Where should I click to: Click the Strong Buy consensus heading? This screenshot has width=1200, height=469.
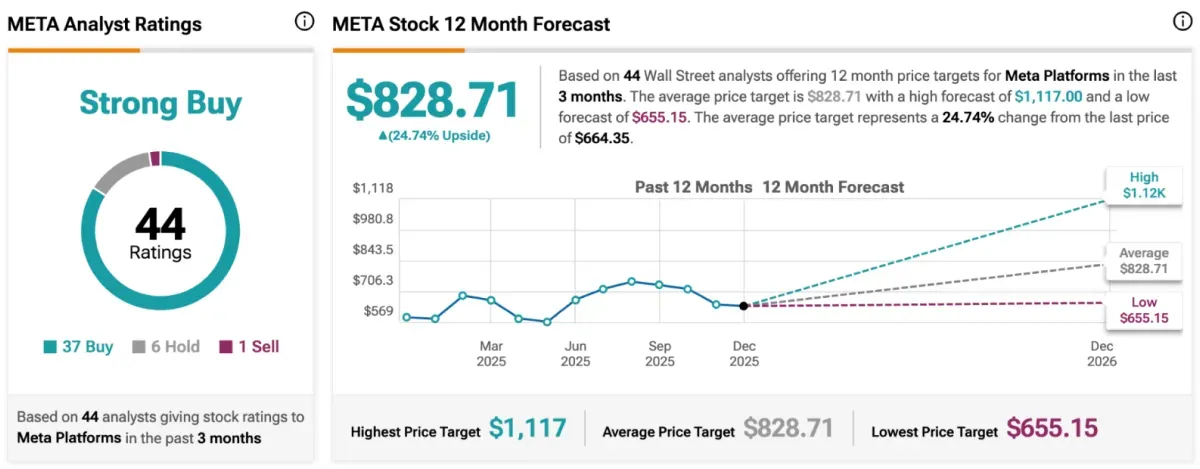coord(160,103)
